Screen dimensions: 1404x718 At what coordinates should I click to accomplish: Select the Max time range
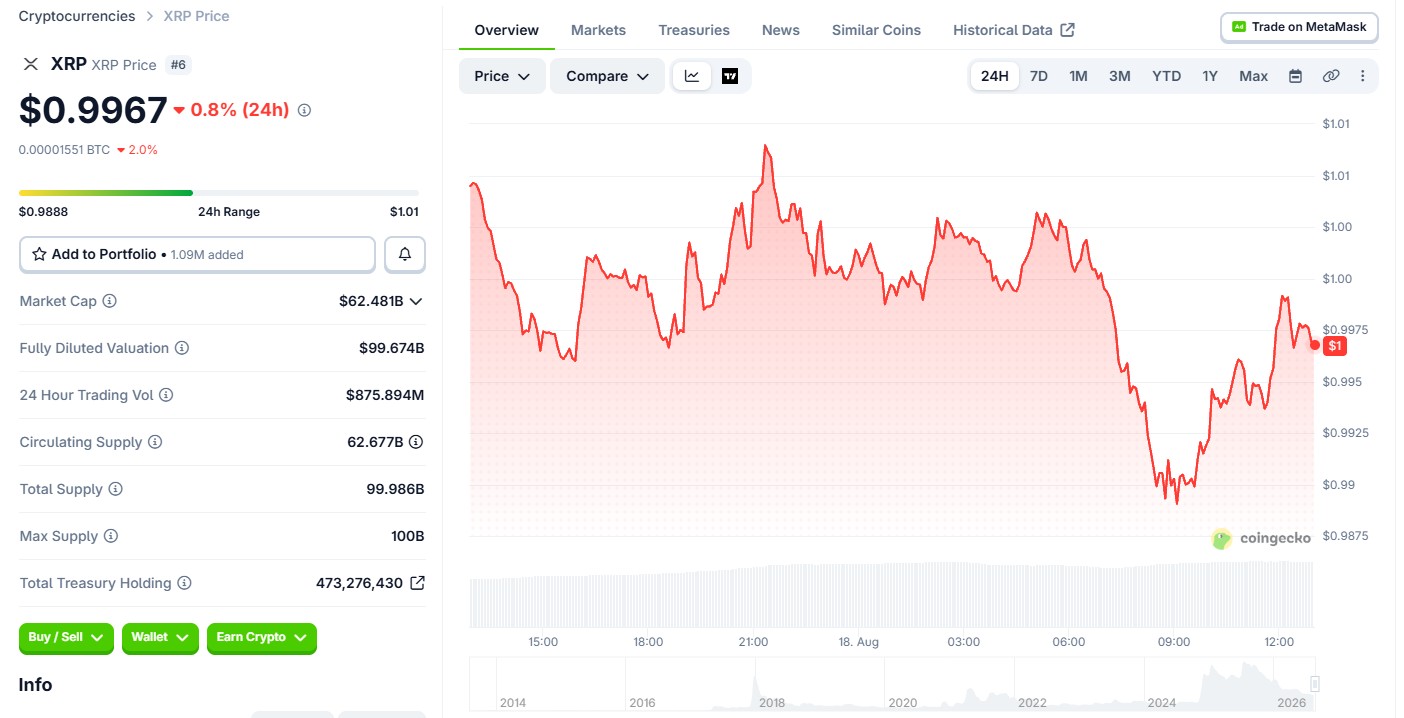click(1253, 76)
